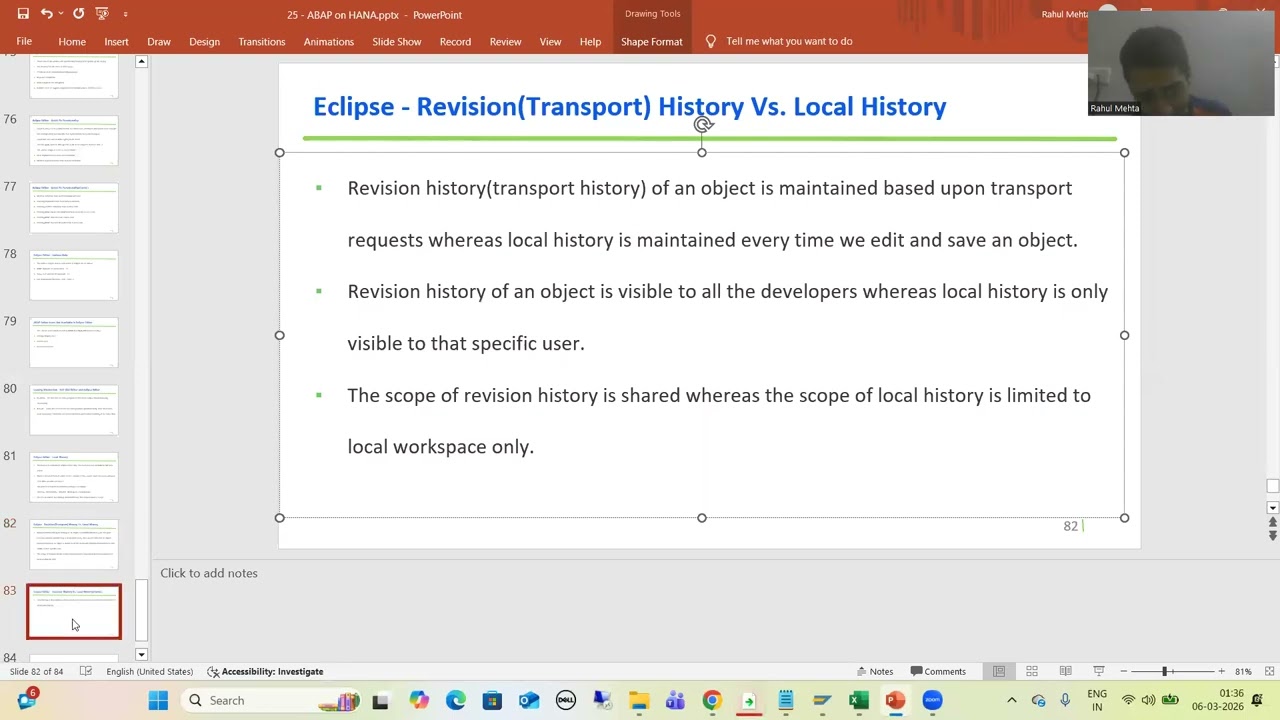Image resolution: width=1280 pixels, height=720 pixels.
Task: Undo the last action
Action: point(46,14)
